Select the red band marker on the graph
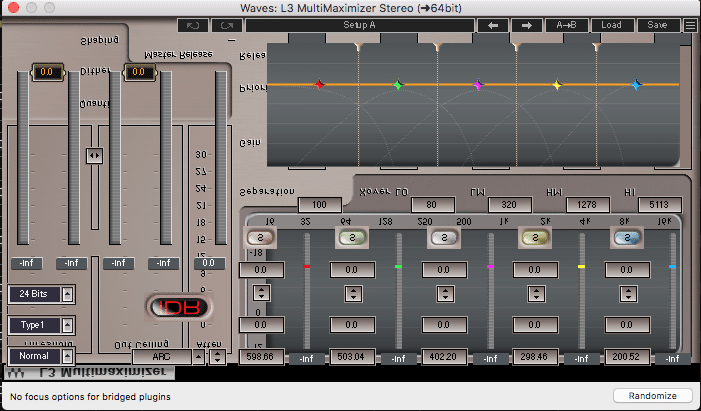The height and width of the screenshot is (411, 701). 319,84
